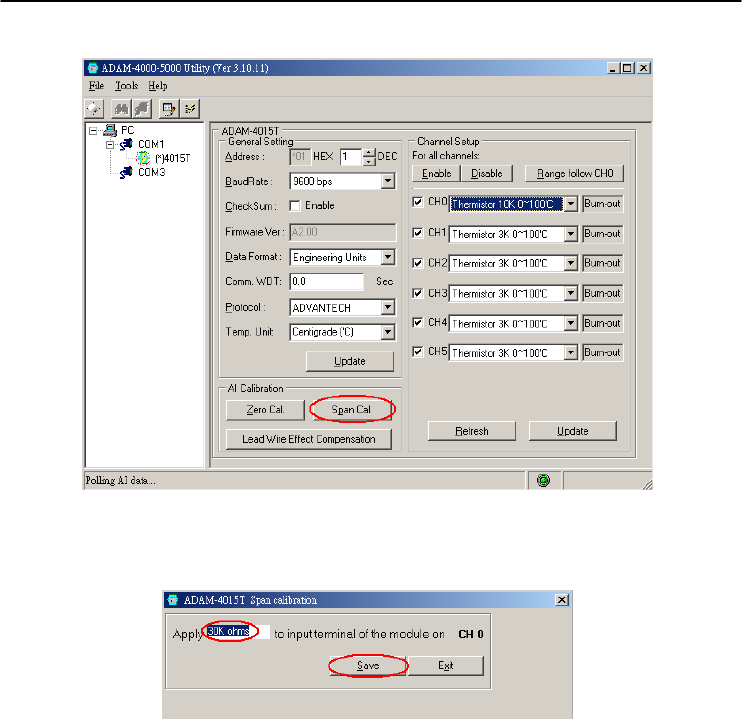The image size is (742, 719).
Task: Open the Protocol dropdown
Action: (388, 307)
